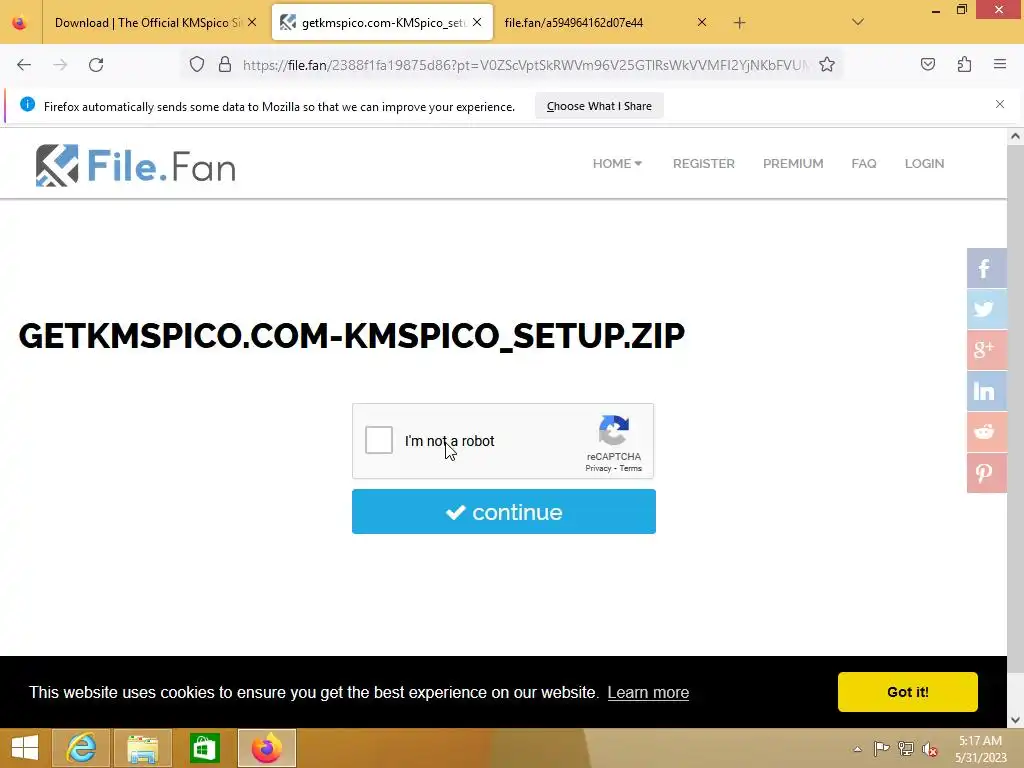Expand the list all tabs chevron
The image size is (1024, 768).
click(x=857, y=23)
